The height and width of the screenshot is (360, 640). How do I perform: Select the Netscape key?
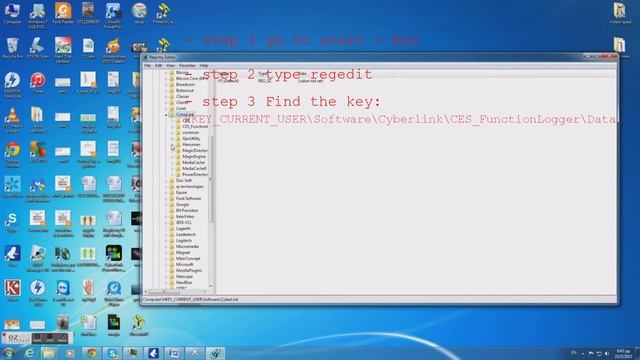click(184, 276)
